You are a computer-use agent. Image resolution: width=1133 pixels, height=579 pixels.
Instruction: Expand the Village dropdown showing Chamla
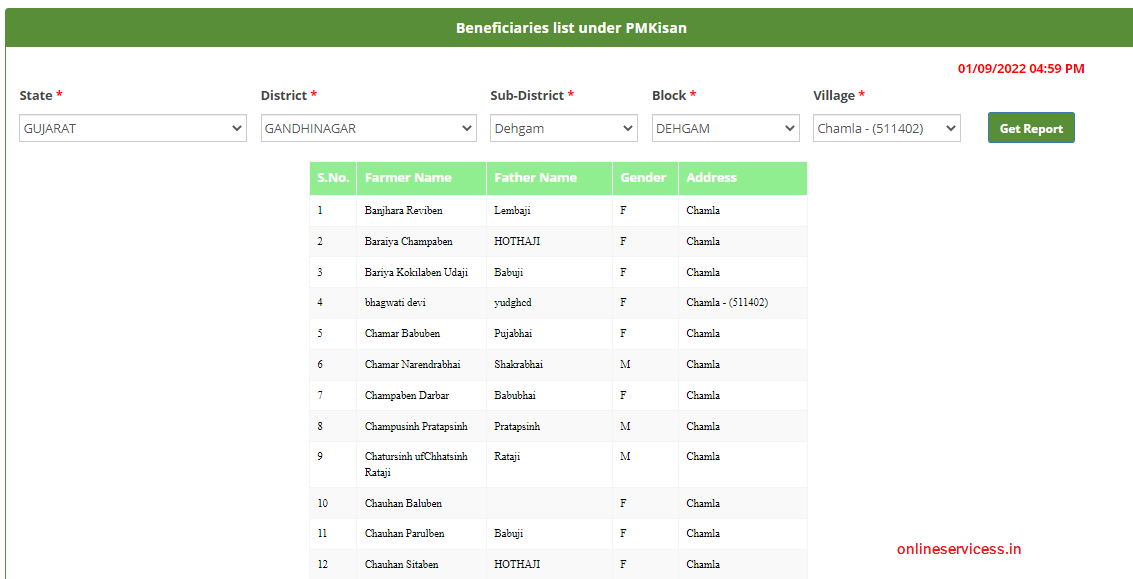click(x=886, y=127)
